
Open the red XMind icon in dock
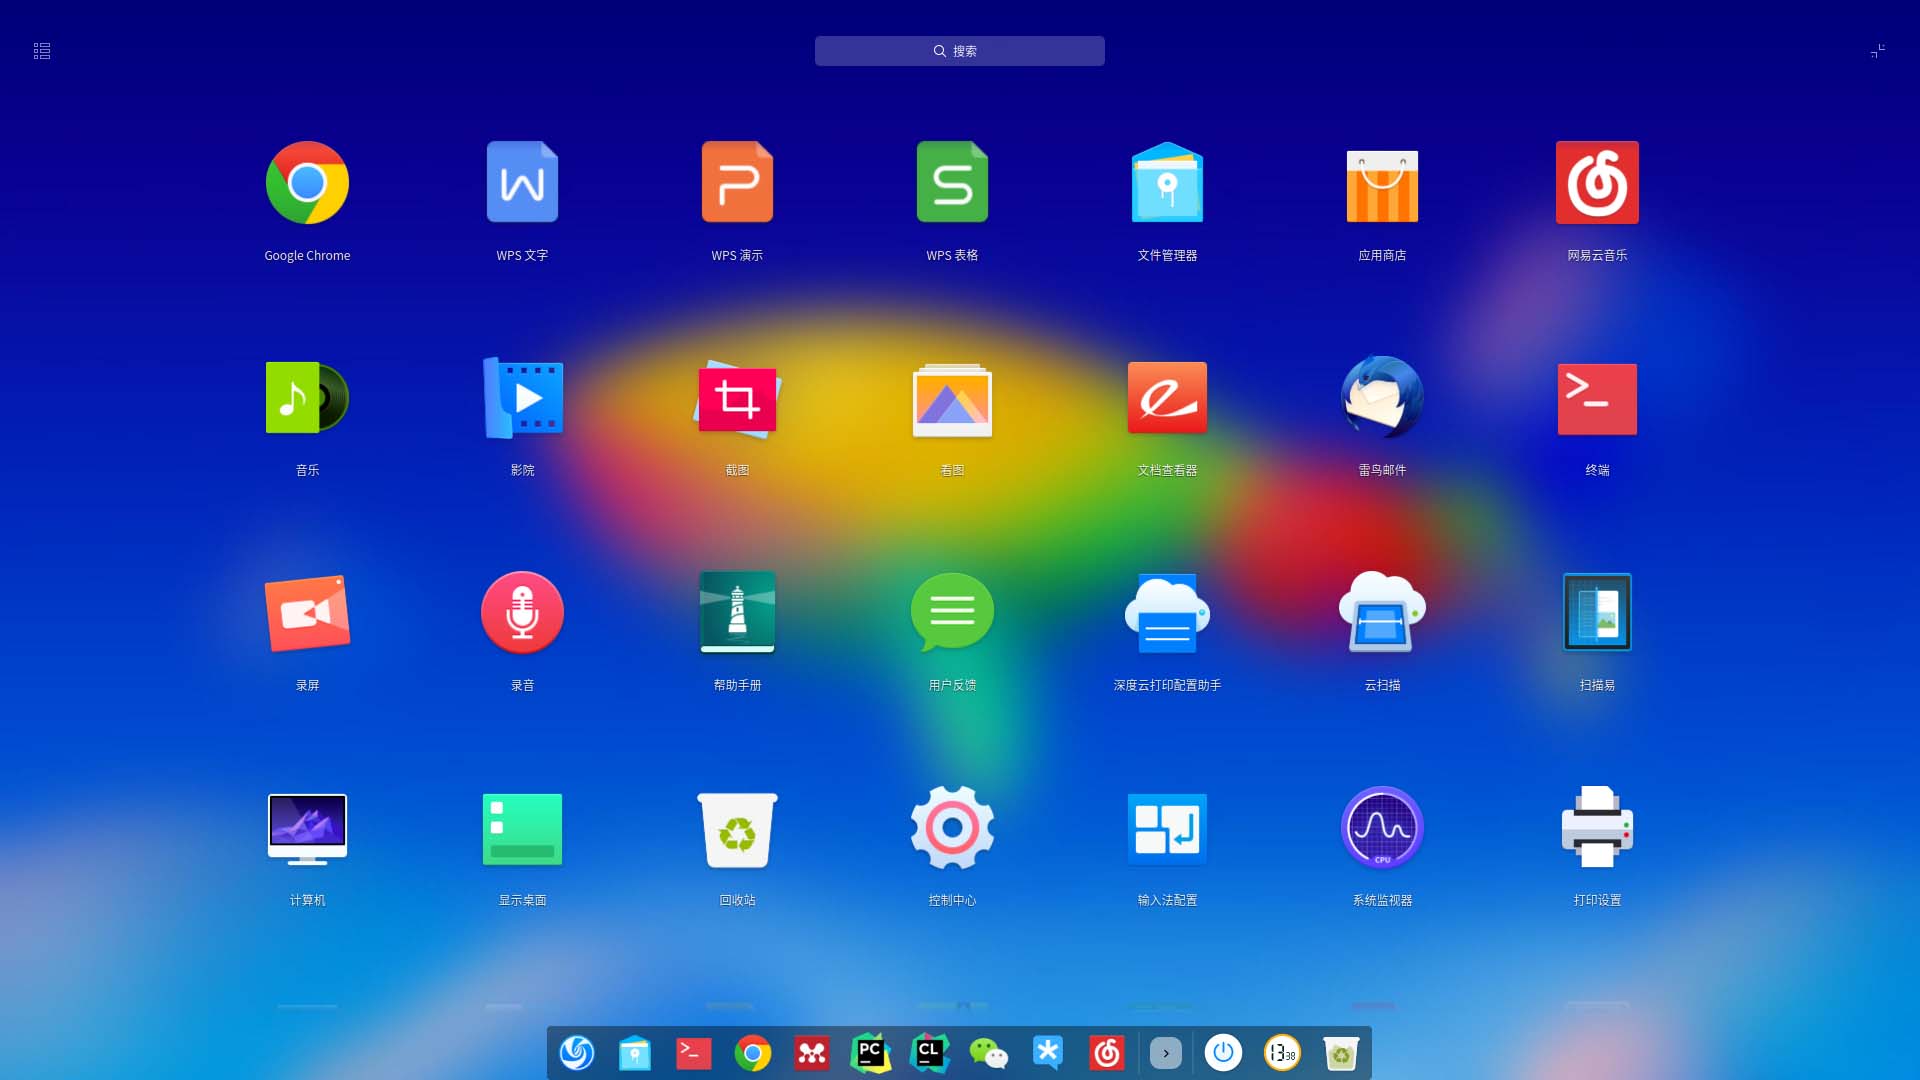(x=812, y=1053)
